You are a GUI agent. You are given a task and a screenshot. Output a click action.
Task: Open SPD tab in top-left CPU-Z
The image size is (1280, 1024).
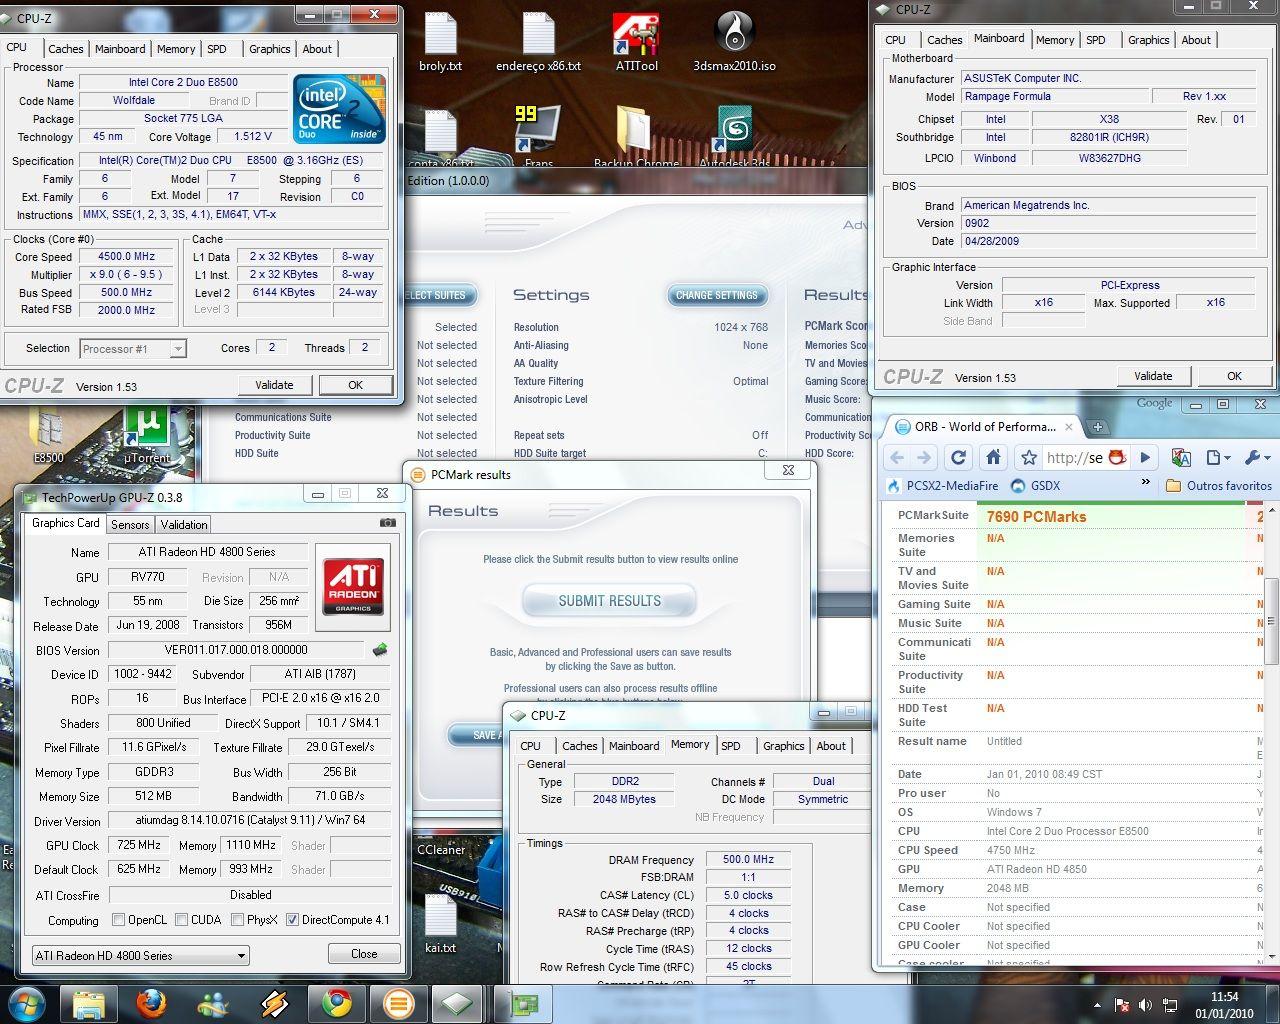[217, 49]
